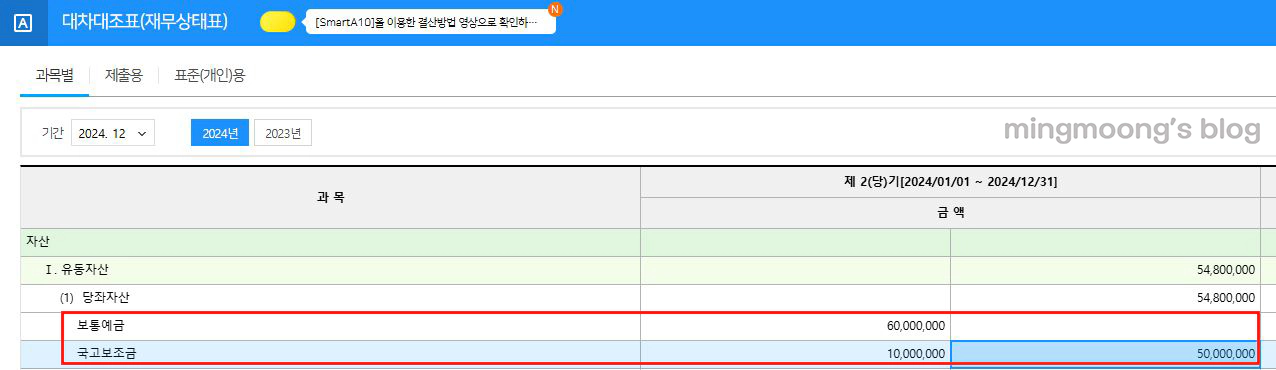Click the 유동자산 total 54,800,000 cell

(1105, 270)
